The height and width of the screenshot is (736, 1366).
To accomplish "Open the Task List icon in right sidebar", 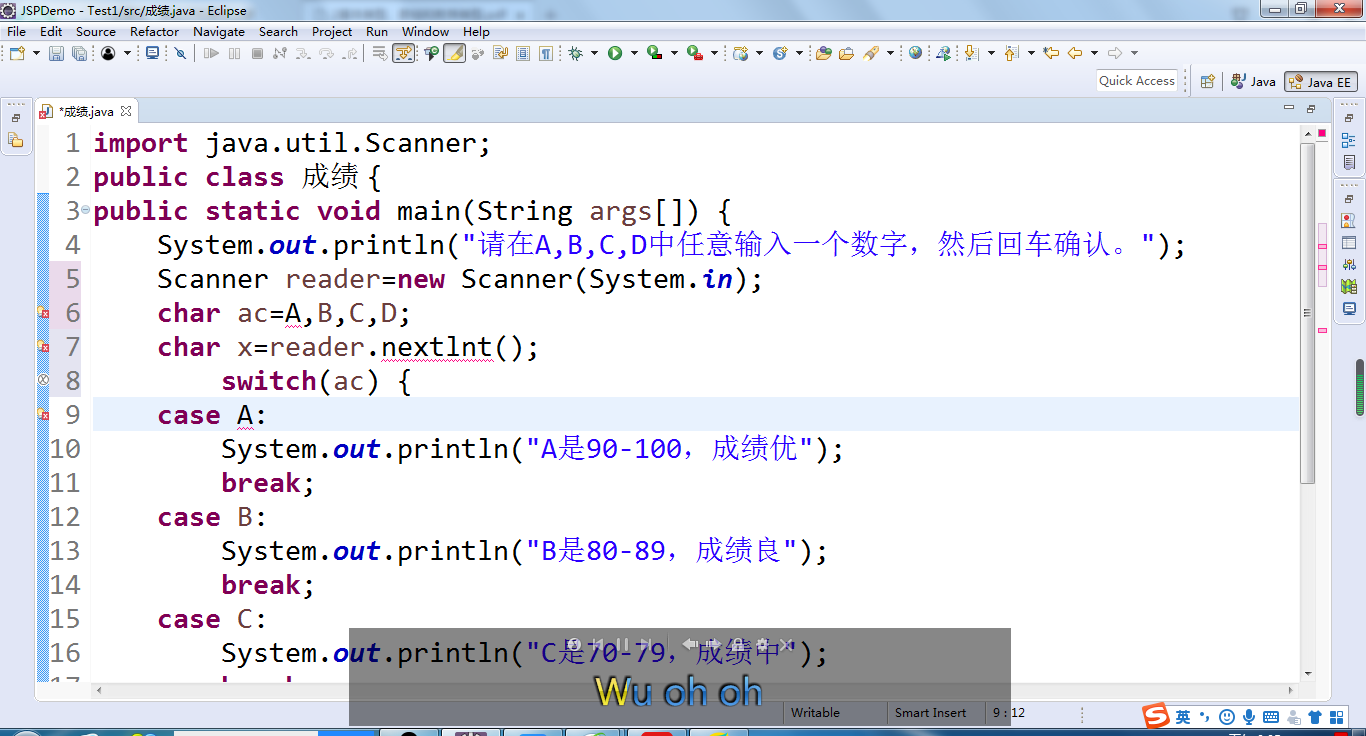I will (x=1349, y=162).
